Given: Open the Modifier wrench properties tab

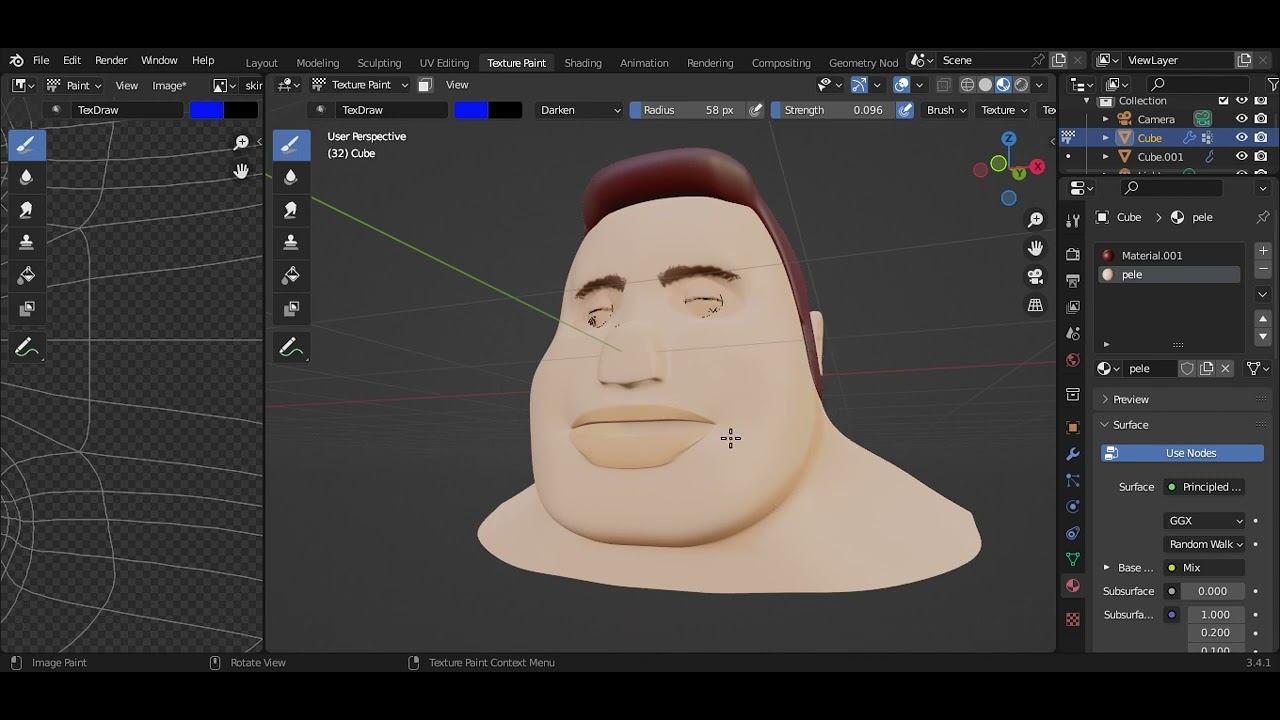Looking at the screenshot, I should (1073, 454).
